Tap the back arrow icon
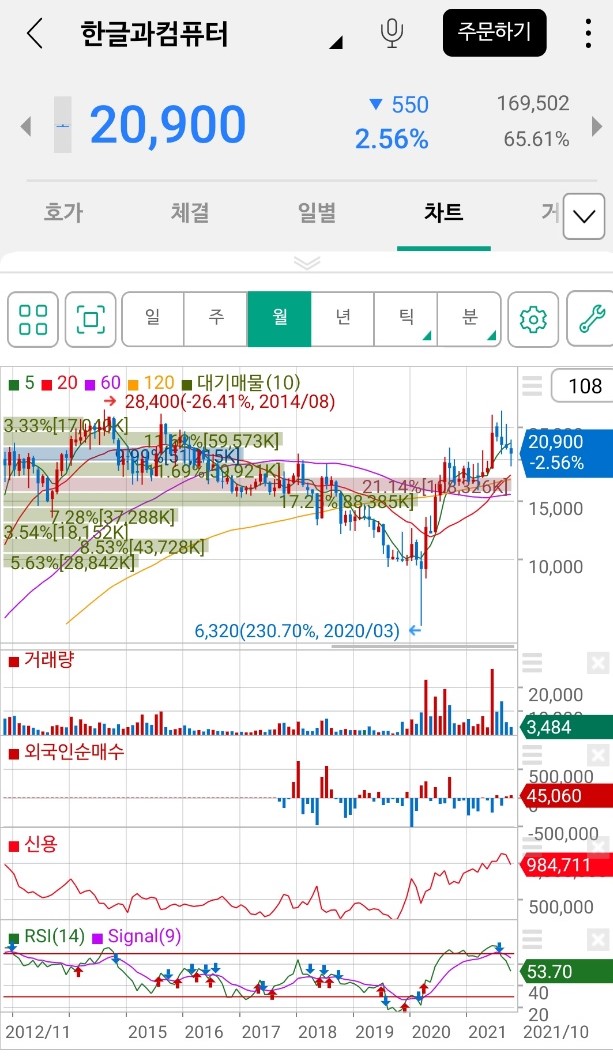613x1058 pixels. [34, 33]
